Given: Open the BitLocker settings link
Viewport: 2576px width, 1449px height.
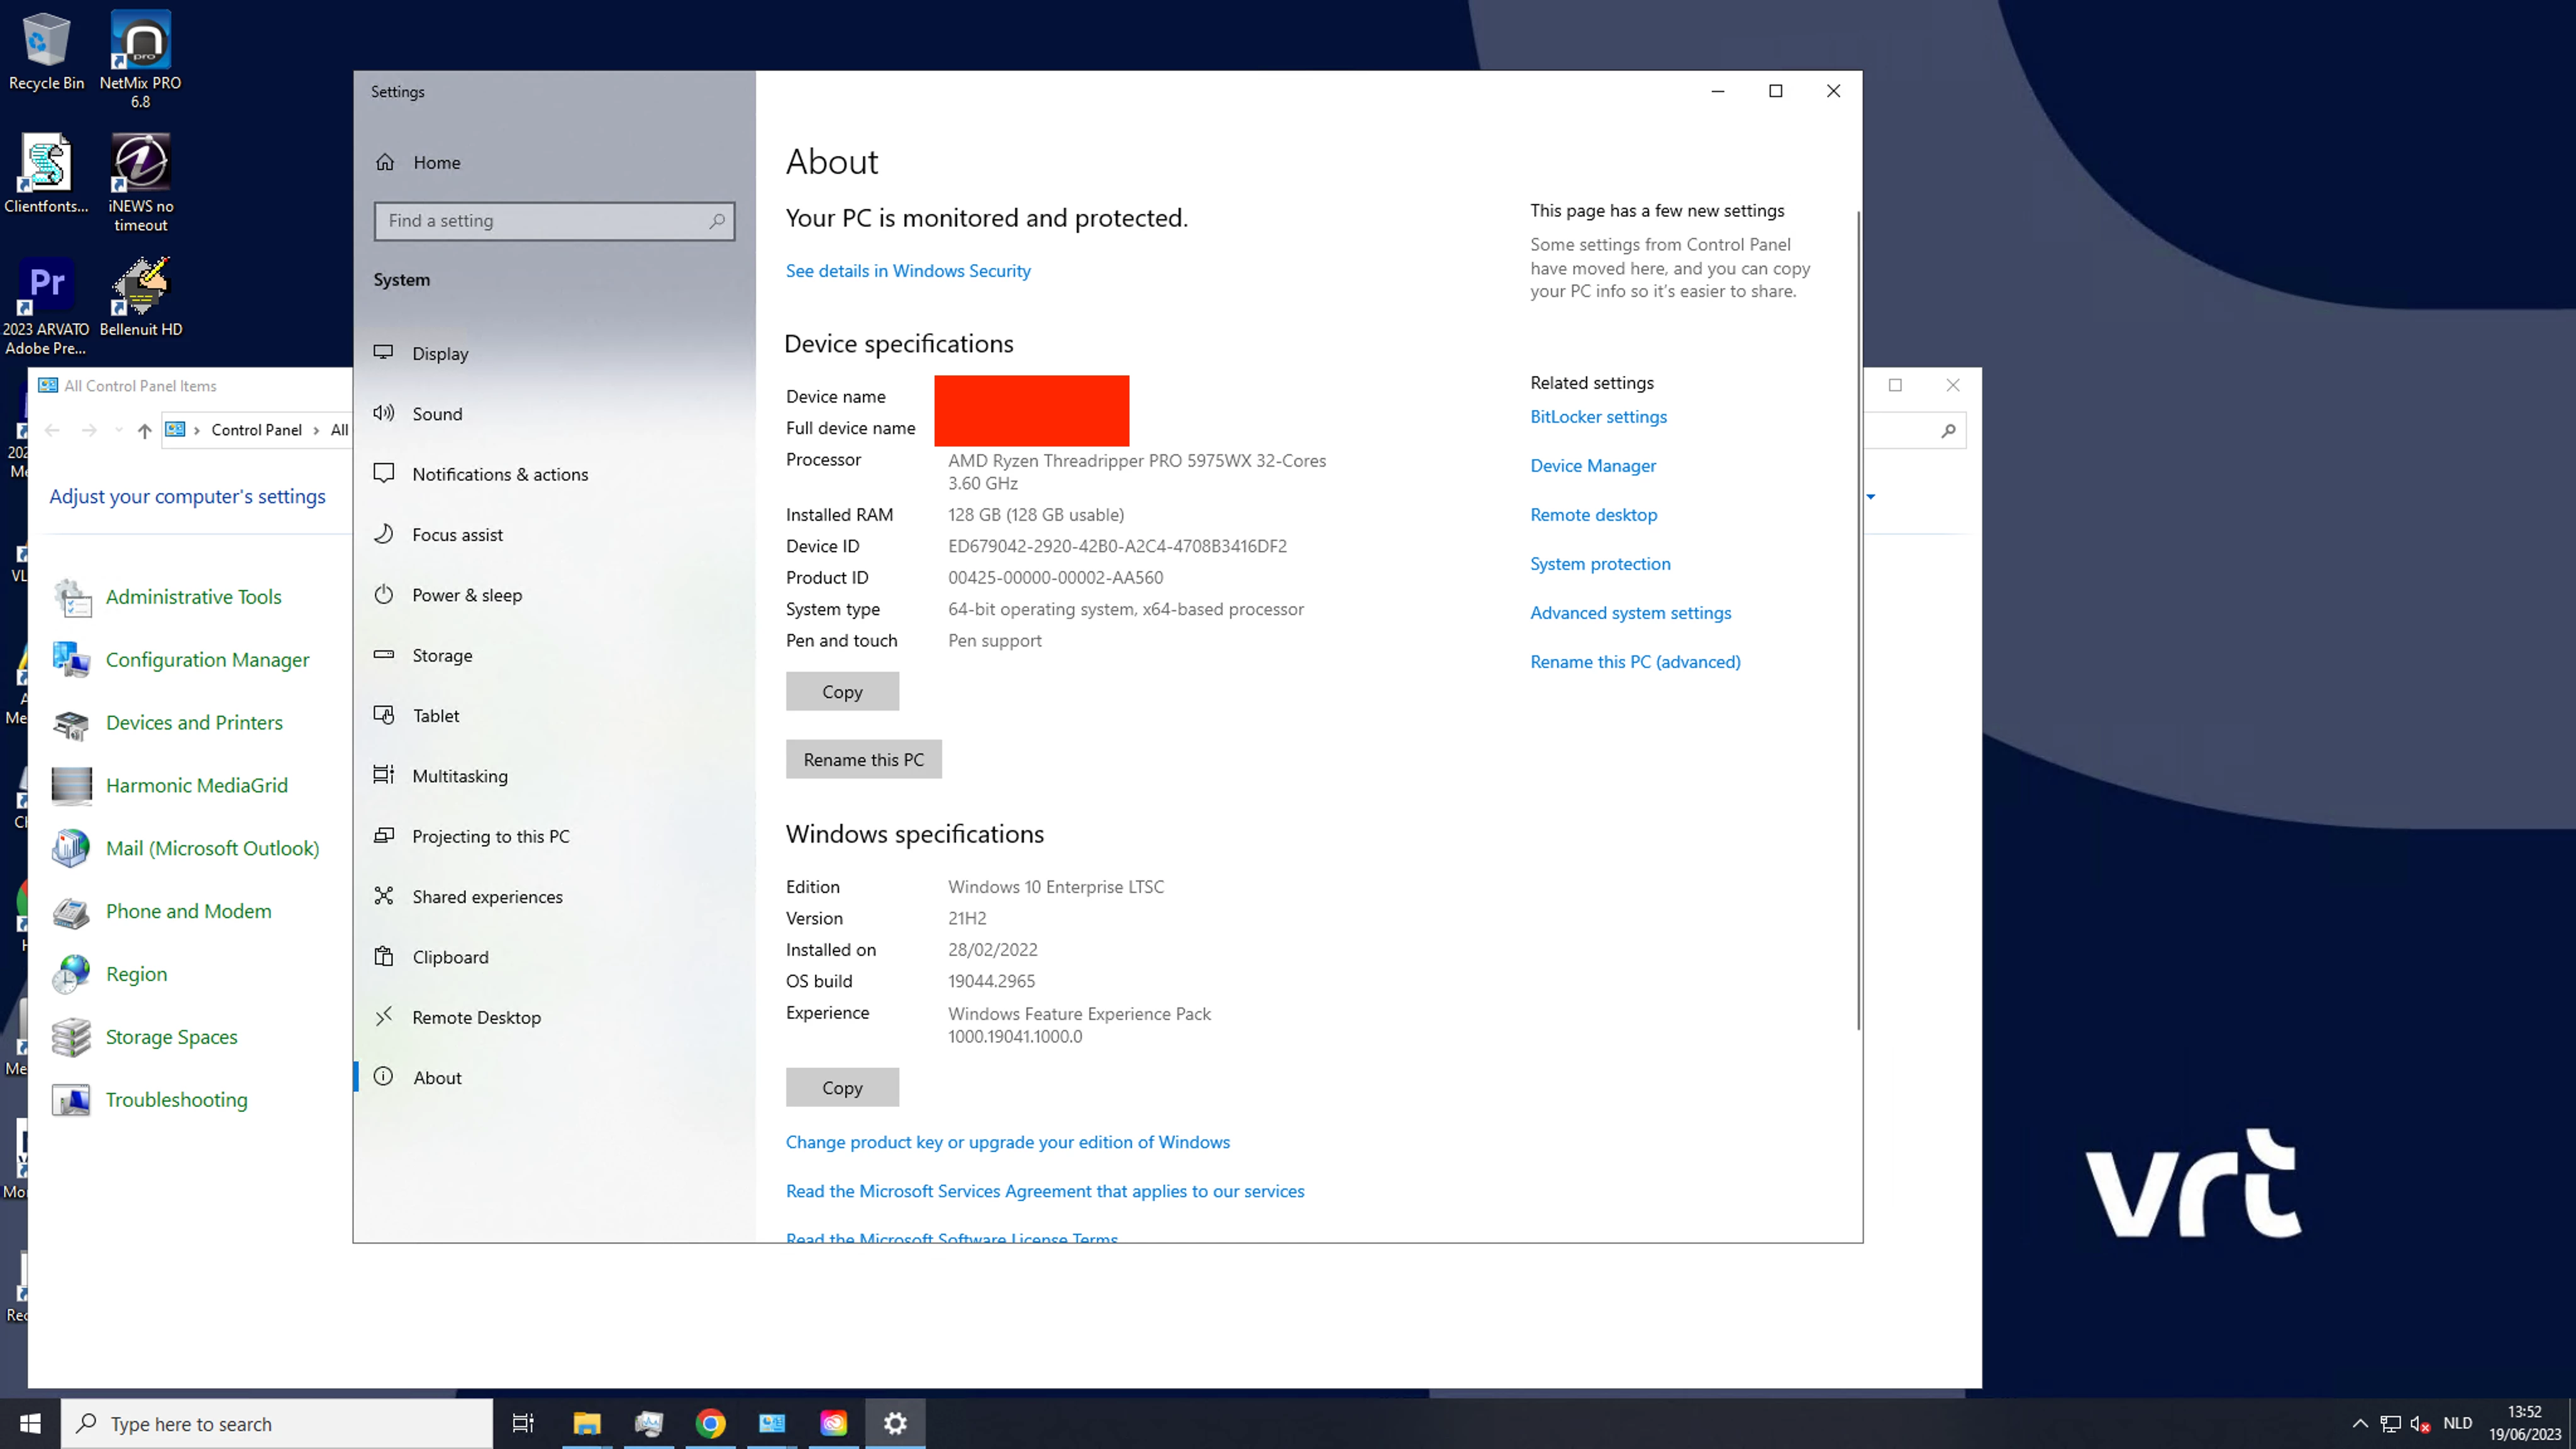Looking at the screenshot, I should point(1598,417).
